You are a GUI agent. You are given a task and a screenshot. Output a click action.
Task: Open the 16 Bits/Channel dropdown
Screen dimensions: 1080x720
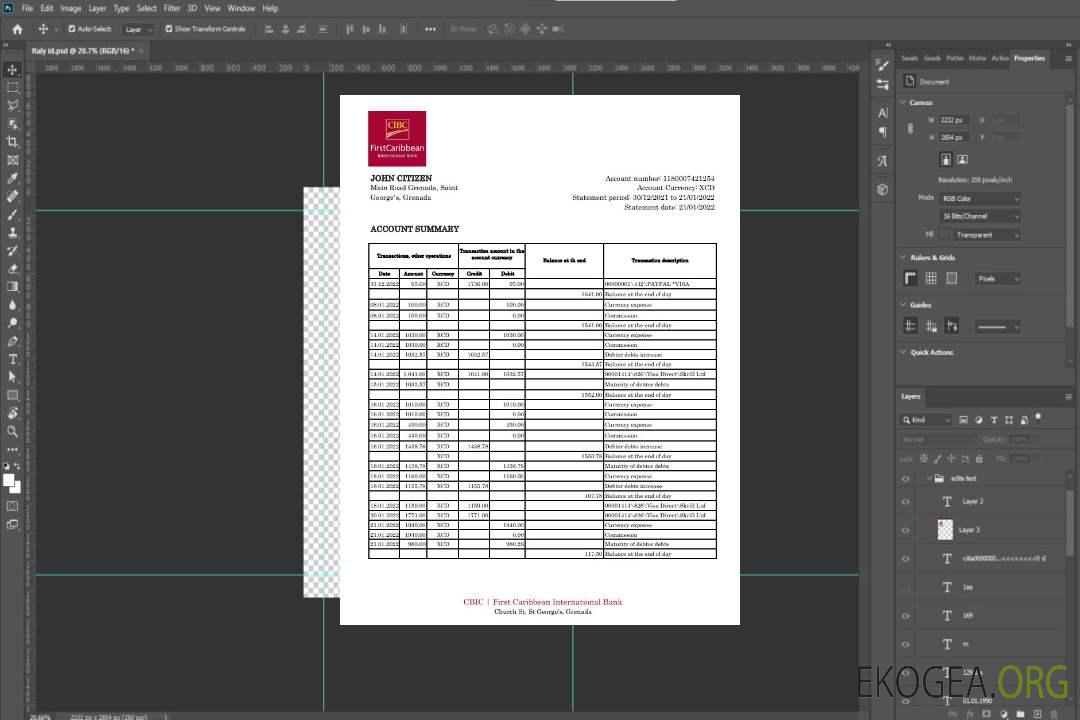click(979, 216)
